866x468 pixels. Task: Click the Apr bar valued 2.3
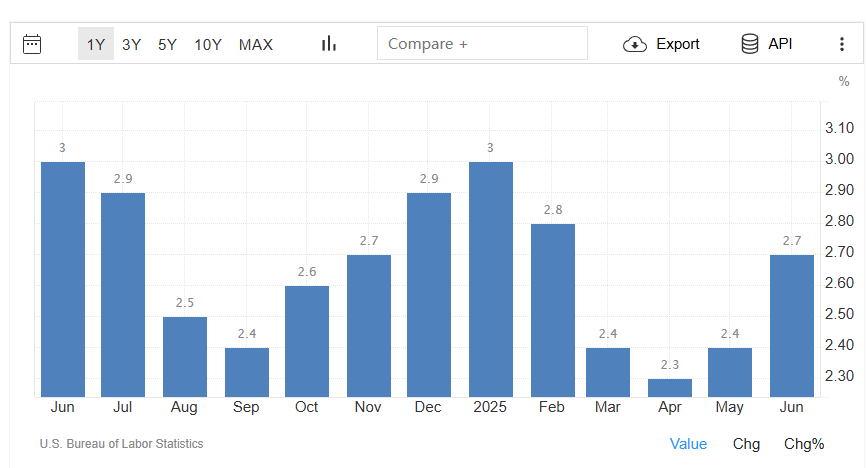coord(670,387)
